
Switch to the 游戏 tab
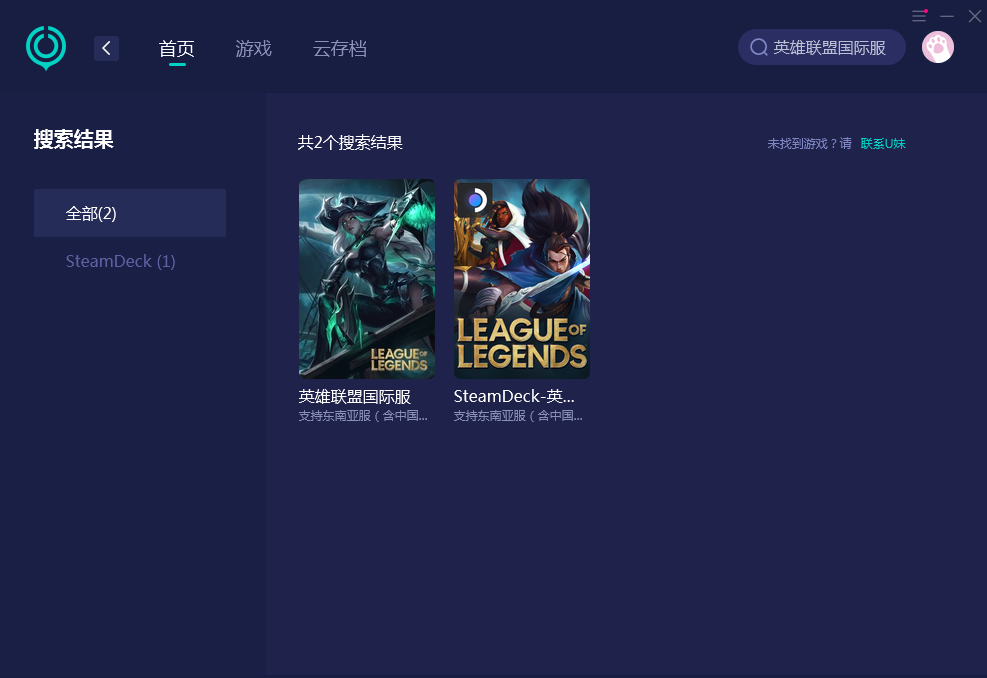254,48
